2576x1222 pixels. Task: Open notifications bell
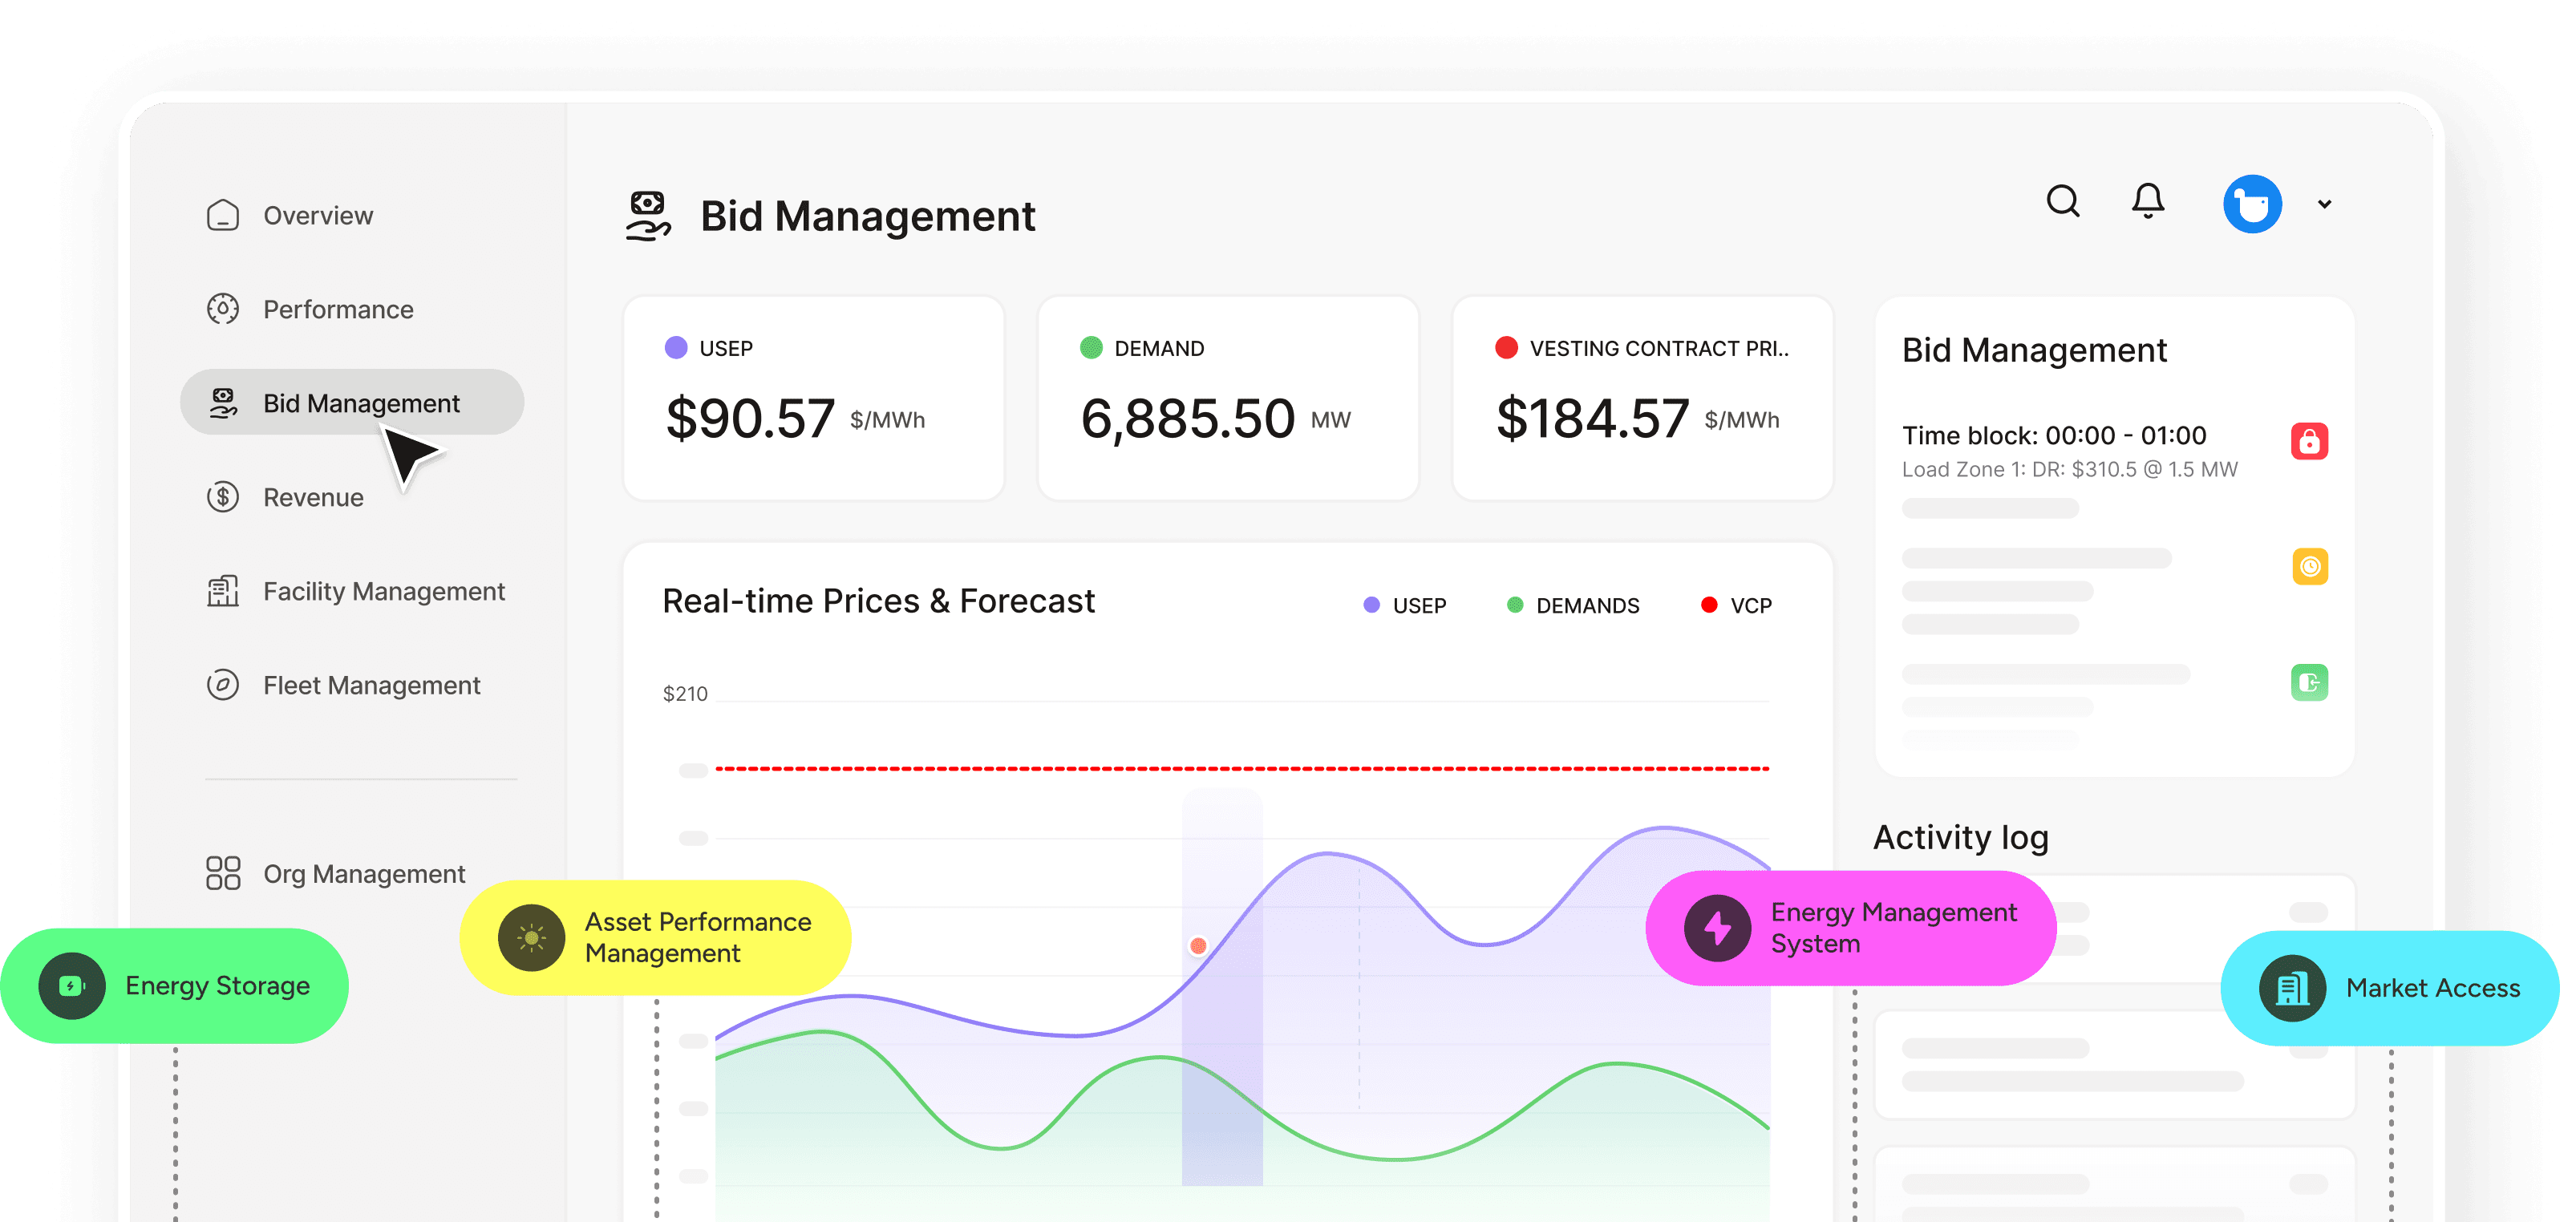2147,201
